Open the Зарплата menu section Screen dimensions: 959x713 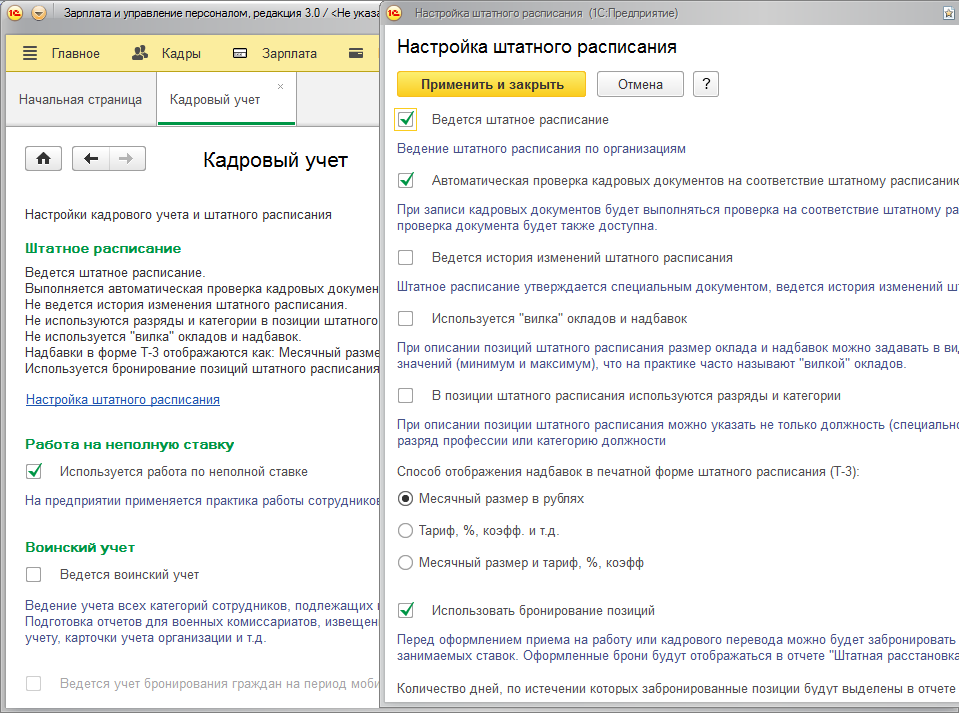(x=289, y=54)
